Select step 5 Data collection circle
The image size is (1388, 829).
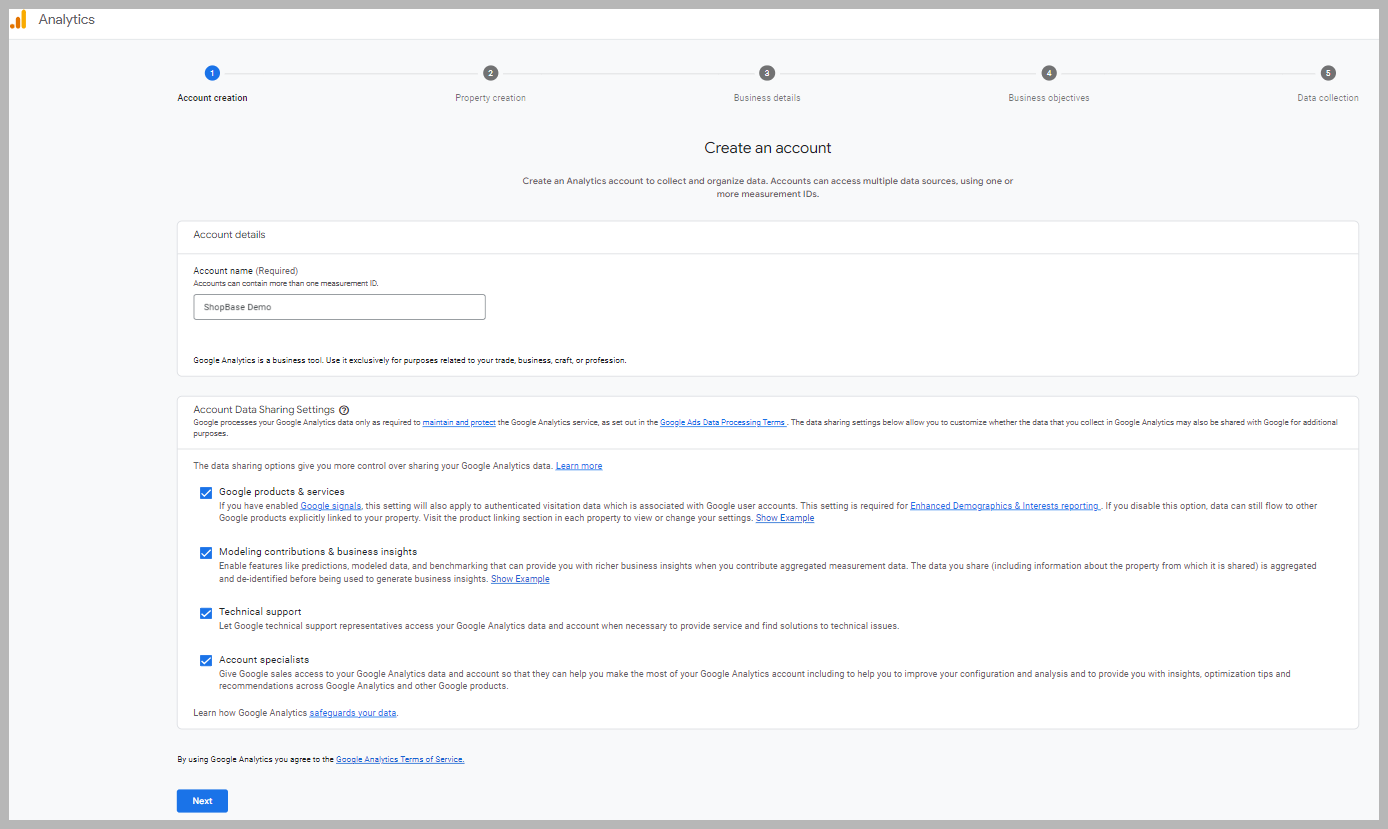[1327, 73]
